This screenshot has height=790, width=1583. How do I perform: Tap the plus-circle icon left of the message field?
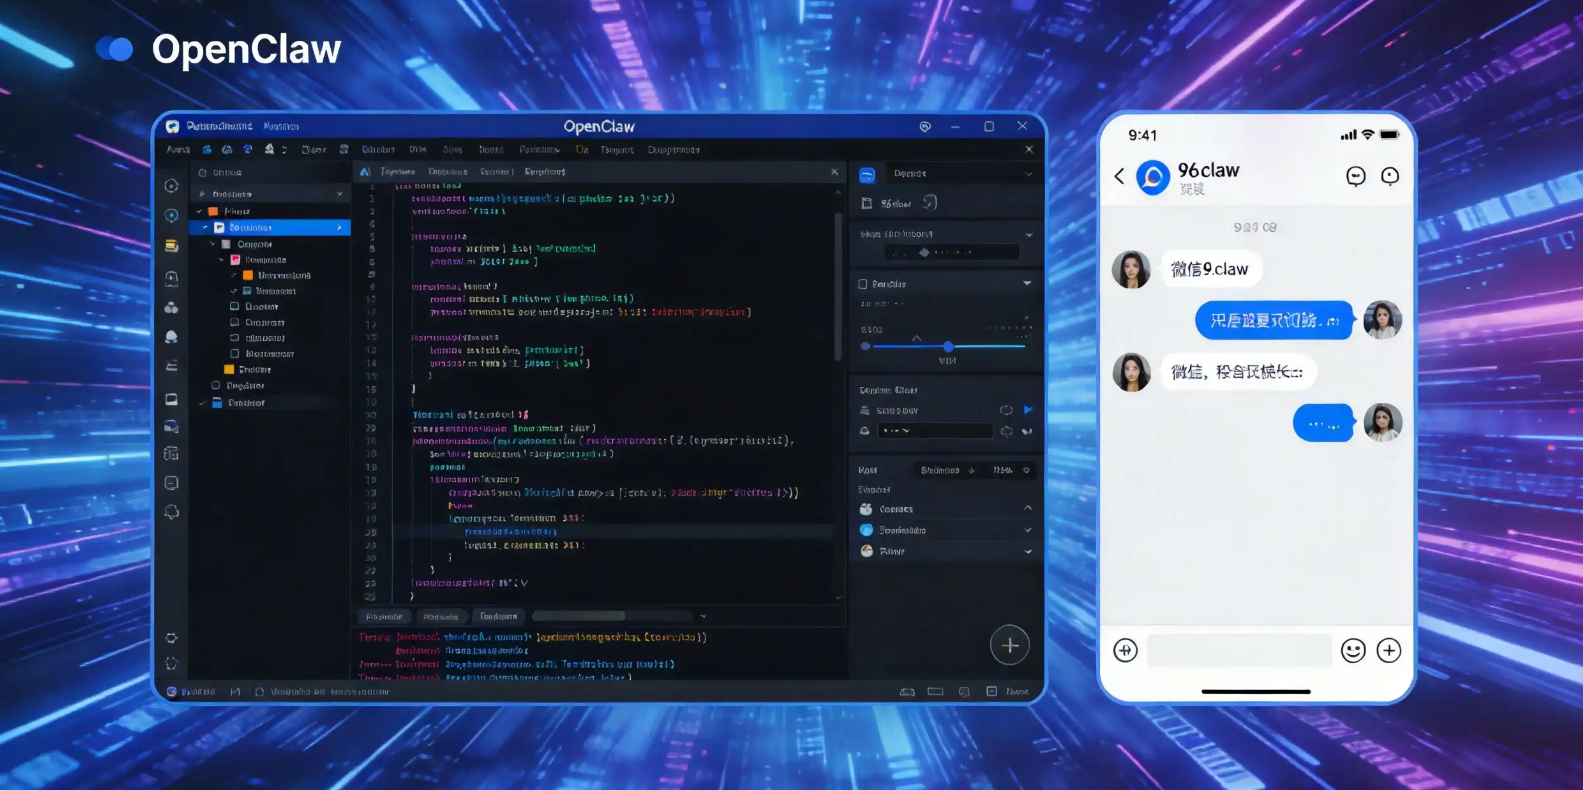coord(1125,651)
